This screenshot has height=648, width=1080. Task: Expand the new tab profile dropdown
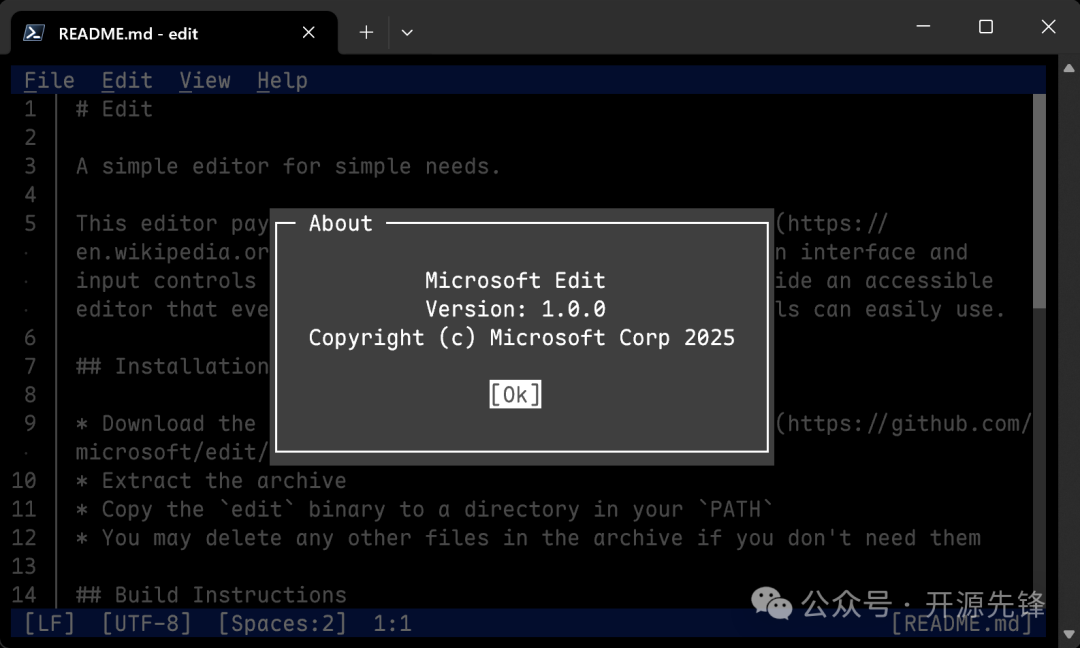(407, 32)
